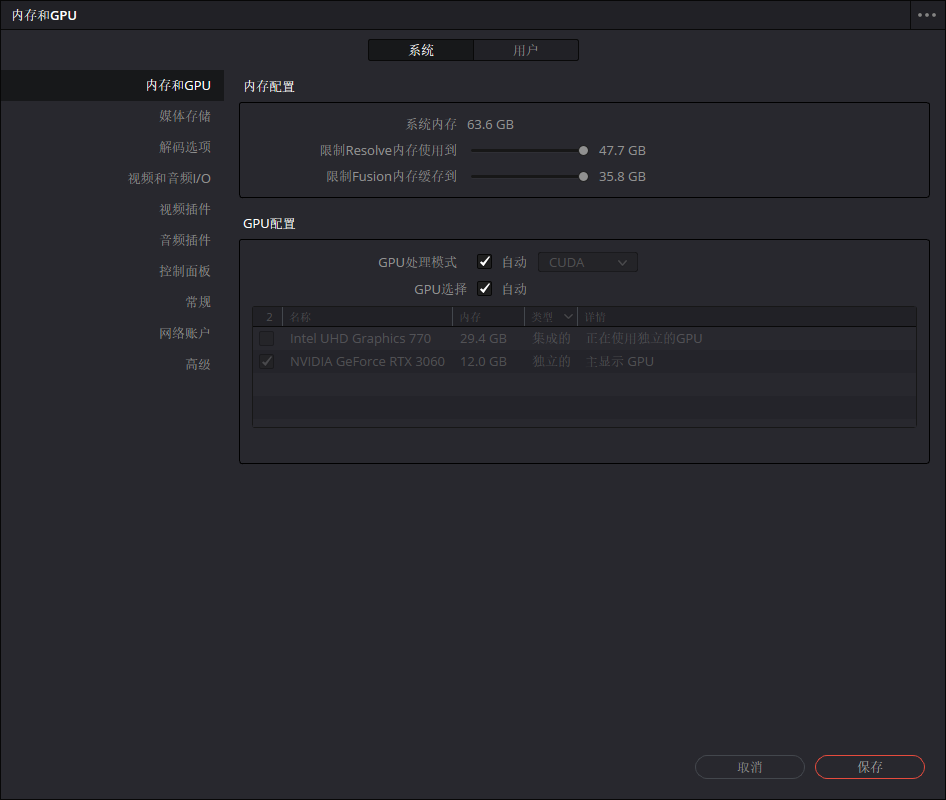Sort GPU list by 内存 column

pos(488,317)
